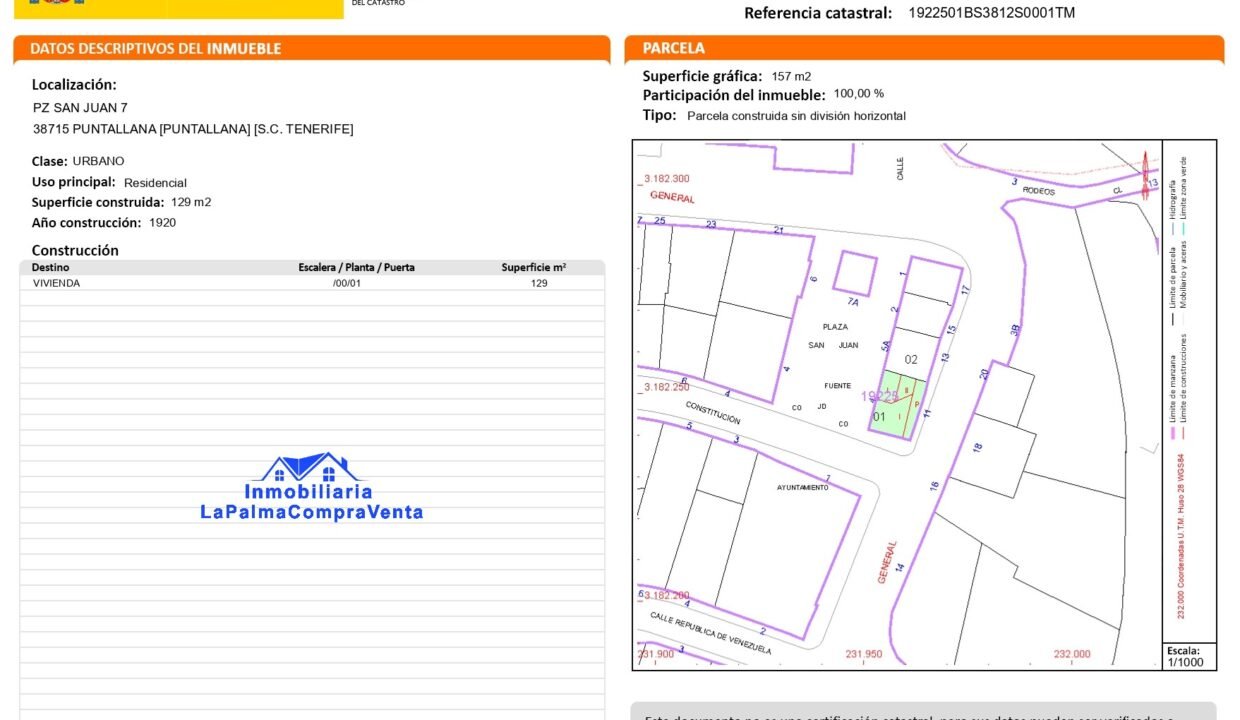This screenshot has height=720, width=1240.
Task: Click the '231.950' coordinate label
Action: pyautogui.click(x=866, y=654)
